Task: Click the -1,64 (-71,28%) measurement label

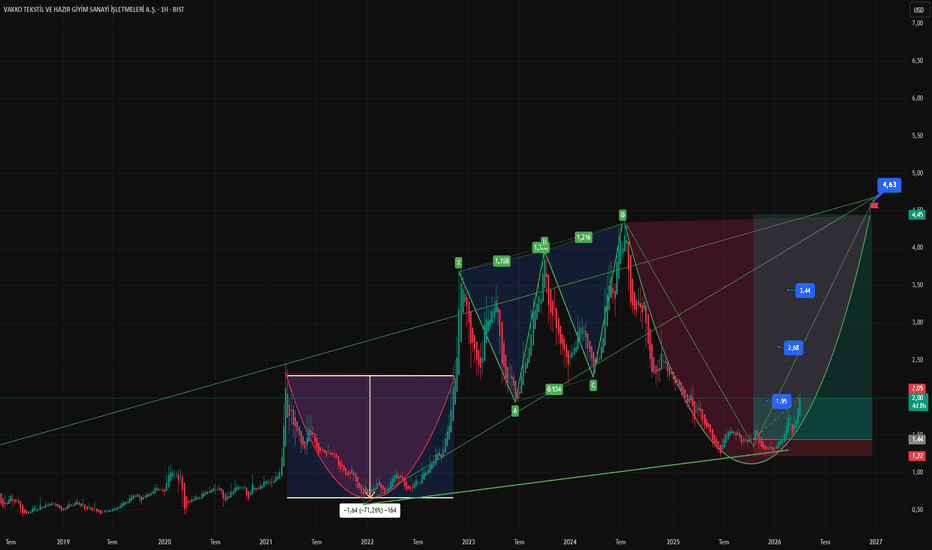Action: 370,510
